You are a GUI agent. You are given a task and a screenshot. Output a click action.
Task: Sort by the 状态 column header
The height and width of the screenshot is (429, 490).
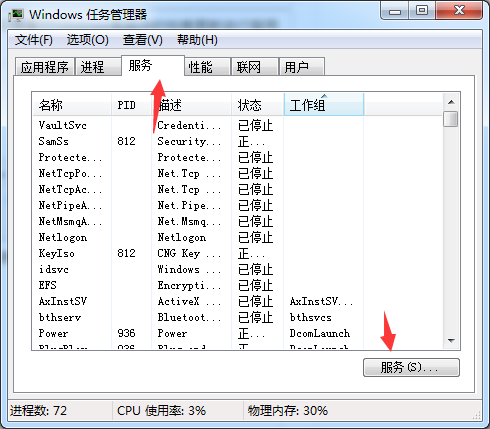(x=258, y=105)
